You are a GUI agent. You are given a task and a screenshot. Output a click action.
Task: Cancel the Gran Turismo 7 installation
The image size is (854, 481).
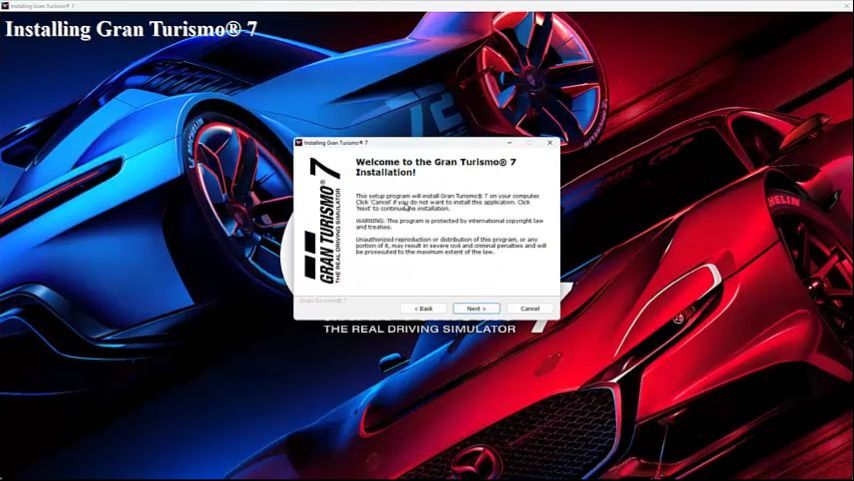[529, 308]
